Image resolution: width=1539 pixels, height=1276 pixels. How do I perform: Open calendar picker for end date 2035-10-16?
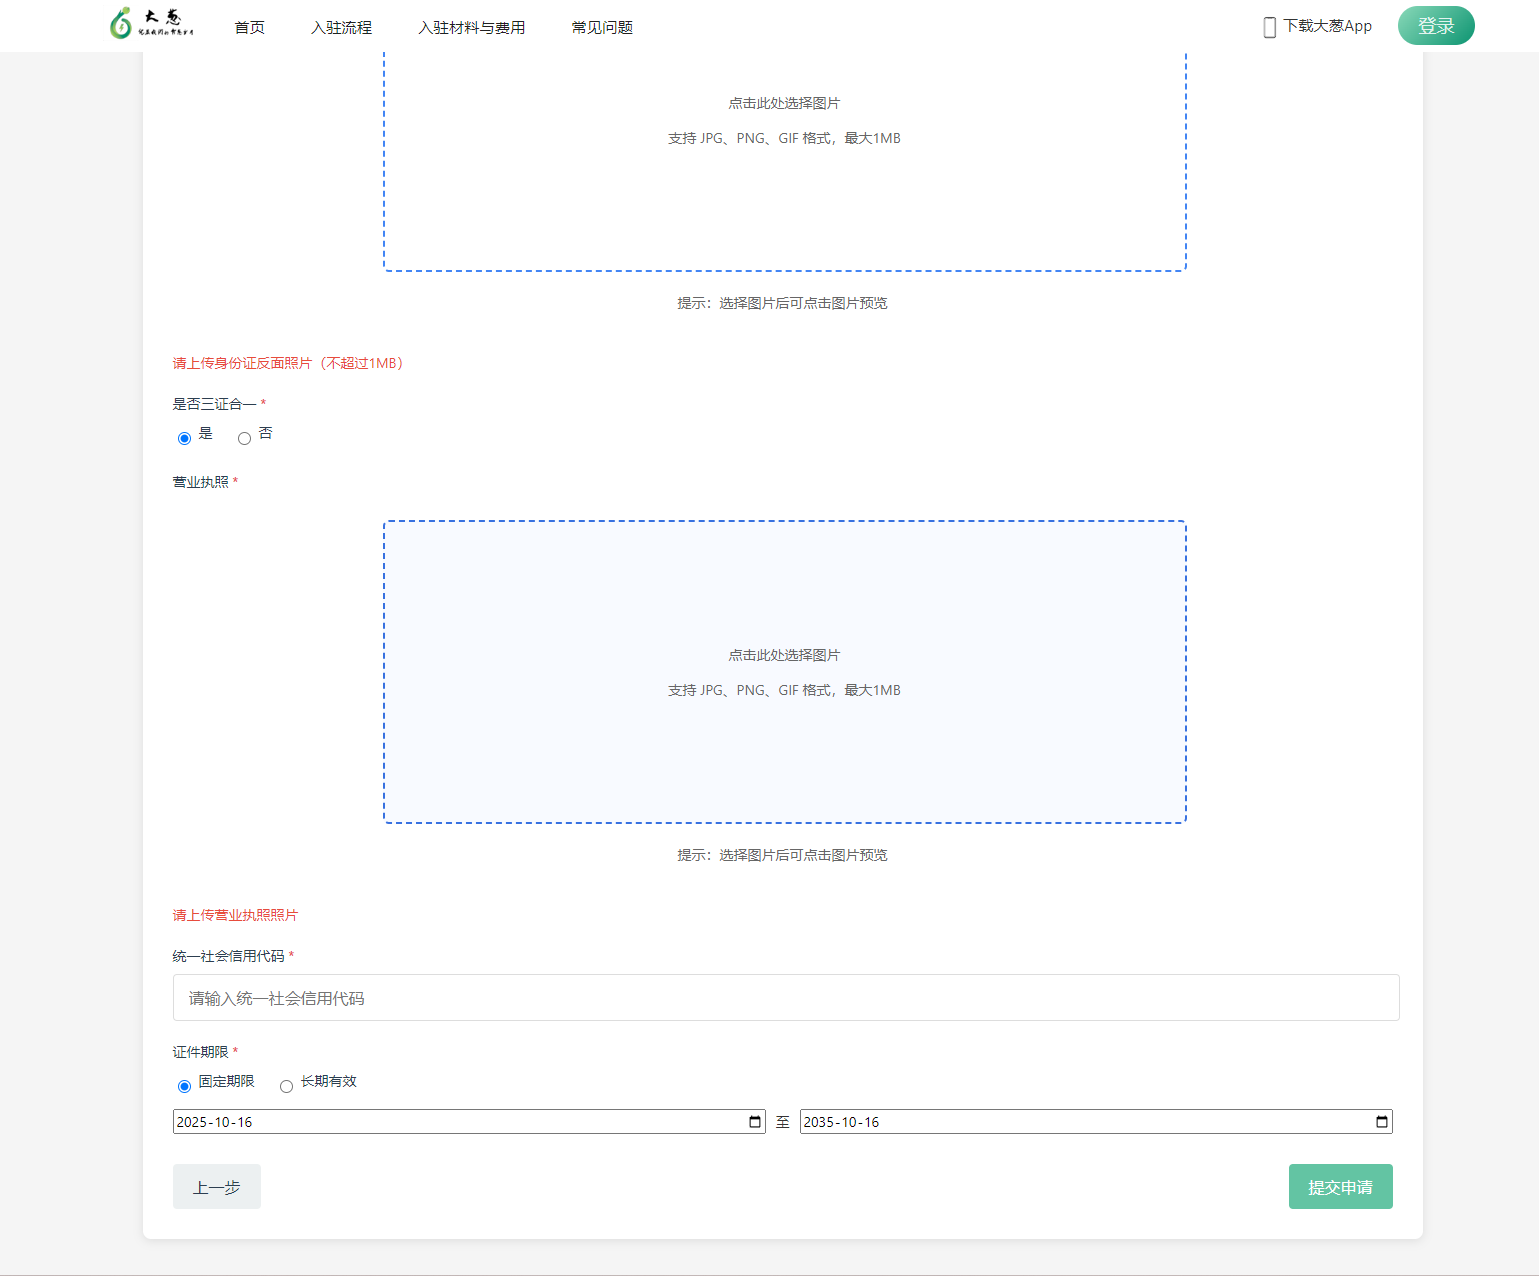pyautogui.click(x=1381, y=1122)
